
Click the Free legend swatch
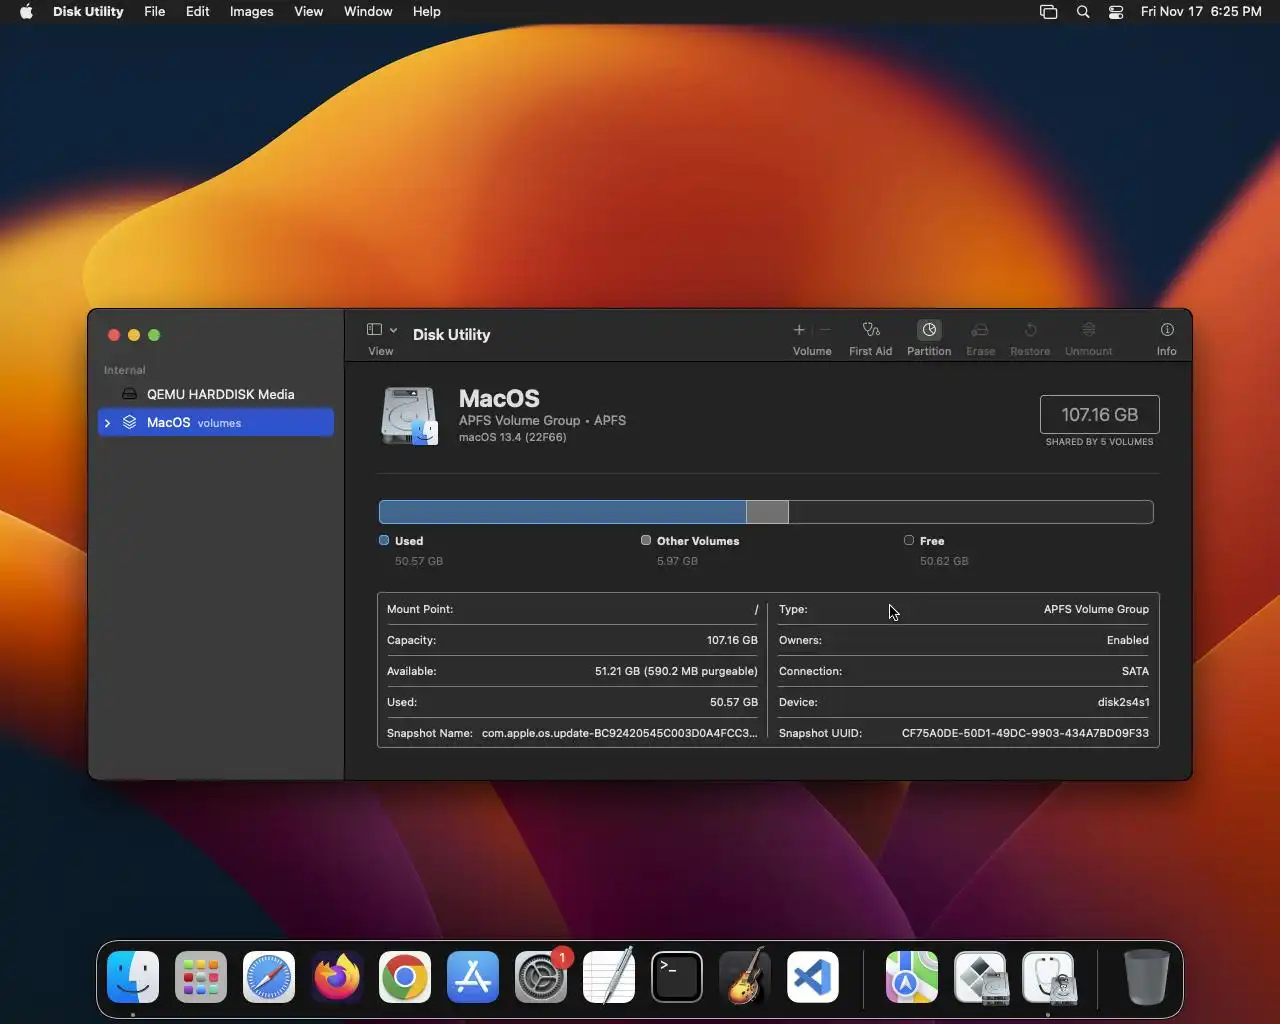click(x=909, y=540)
